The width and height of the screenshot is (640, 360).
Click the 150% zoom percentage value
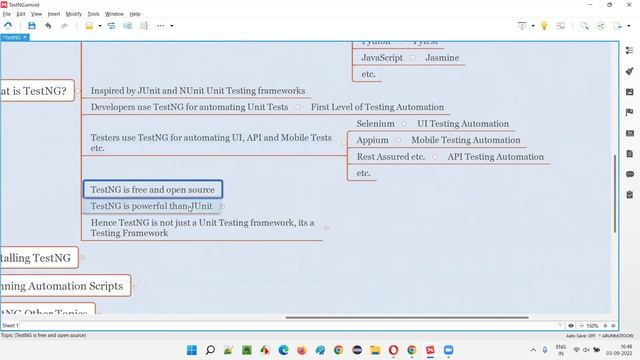(592, 326)
